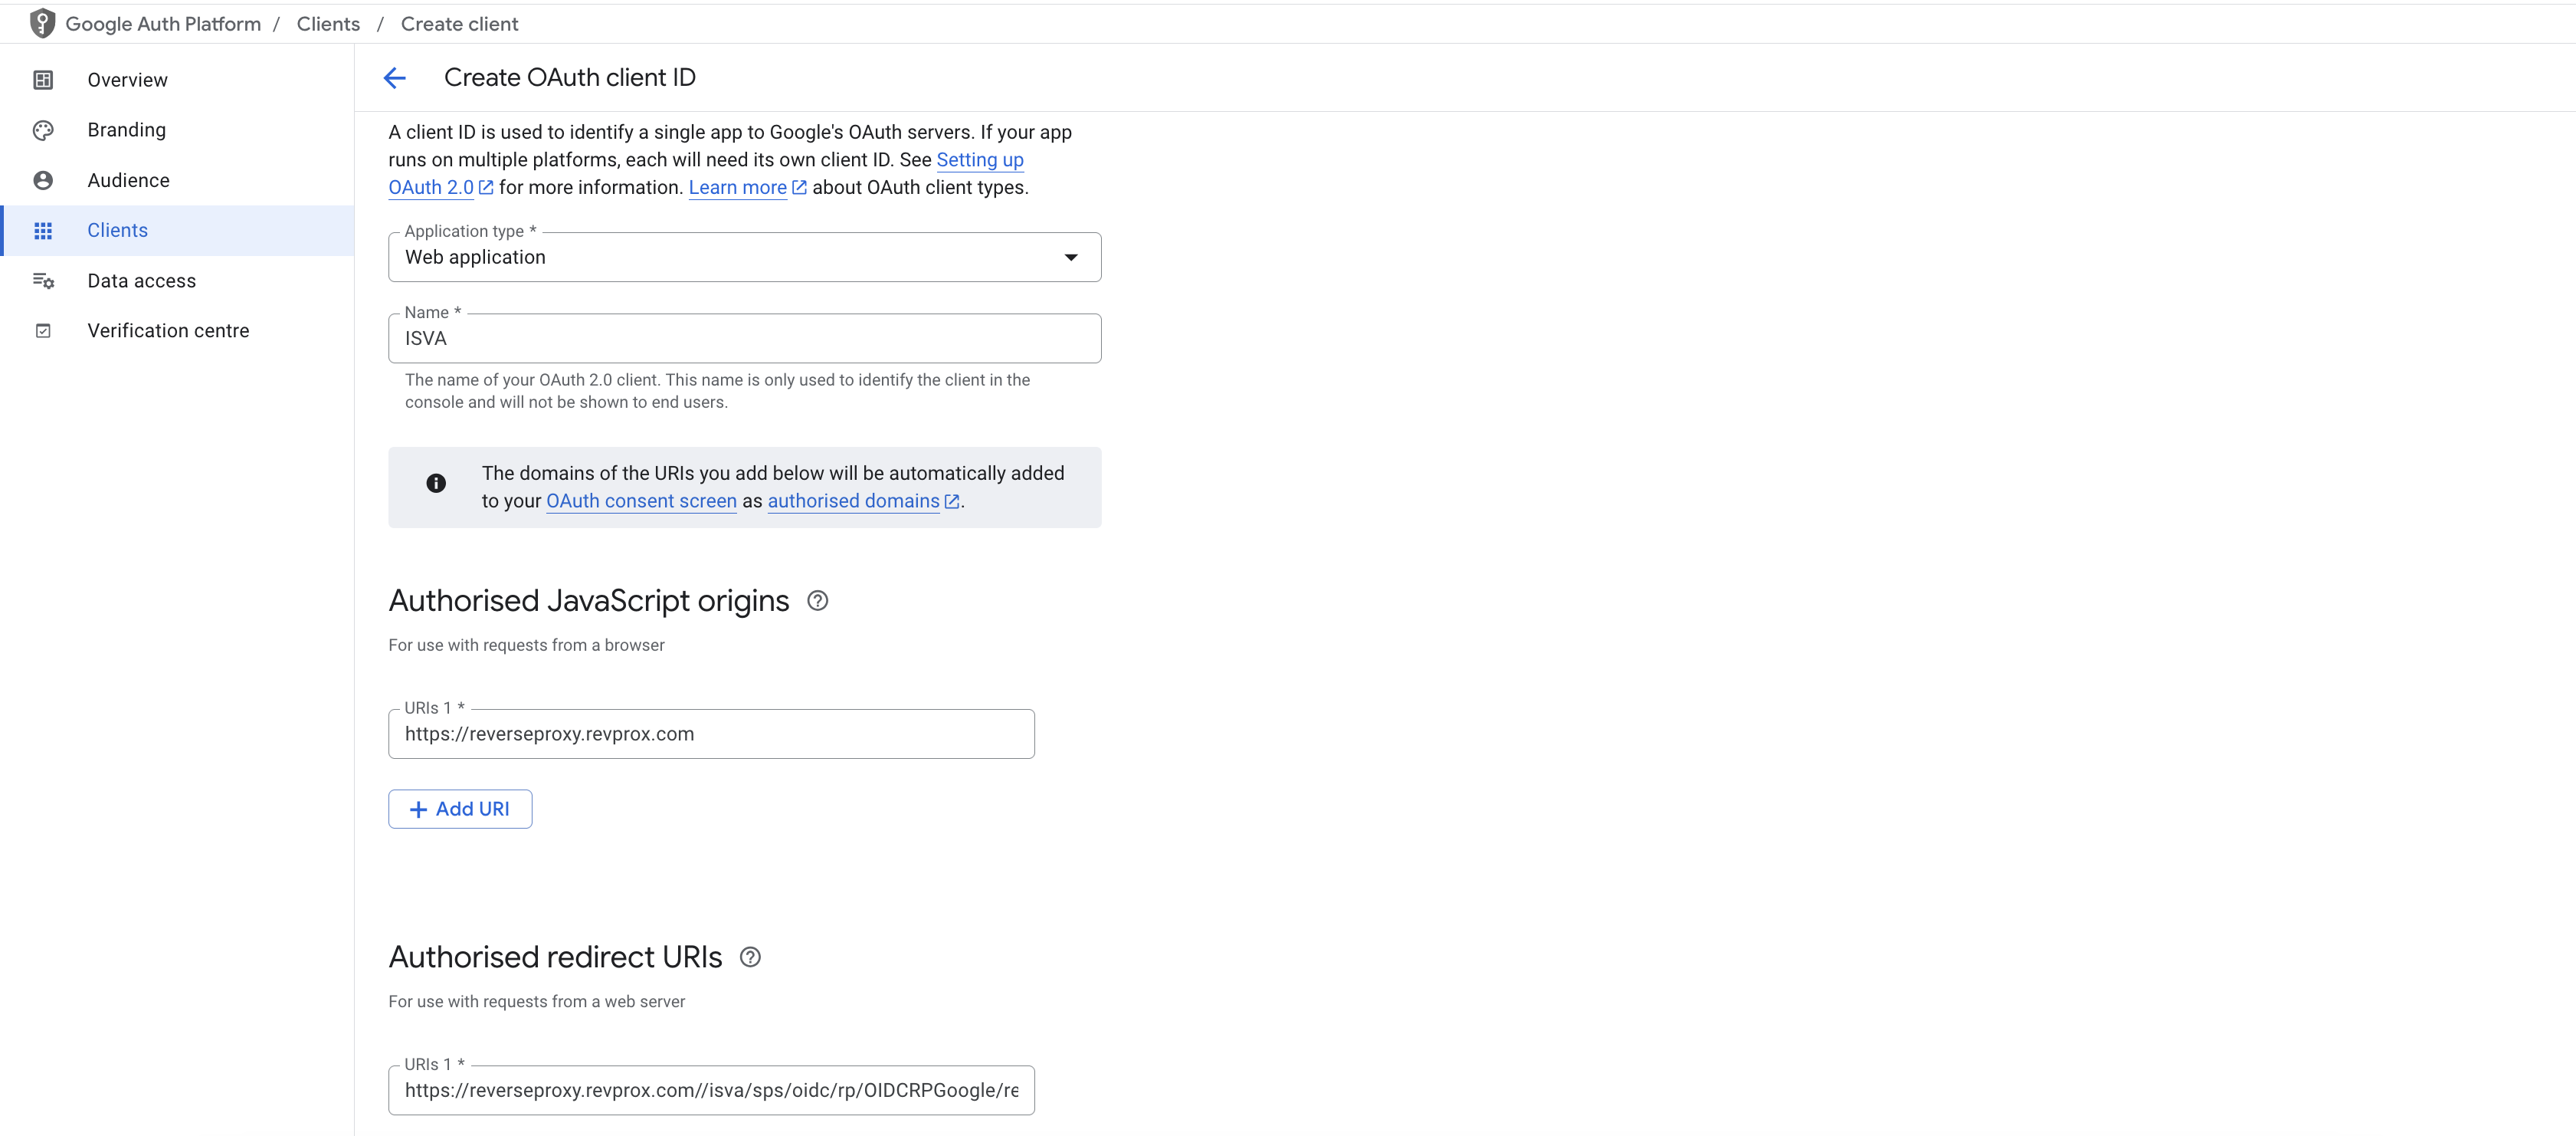Click the JavaScript origins URIs 1 field

pos(711,734)
